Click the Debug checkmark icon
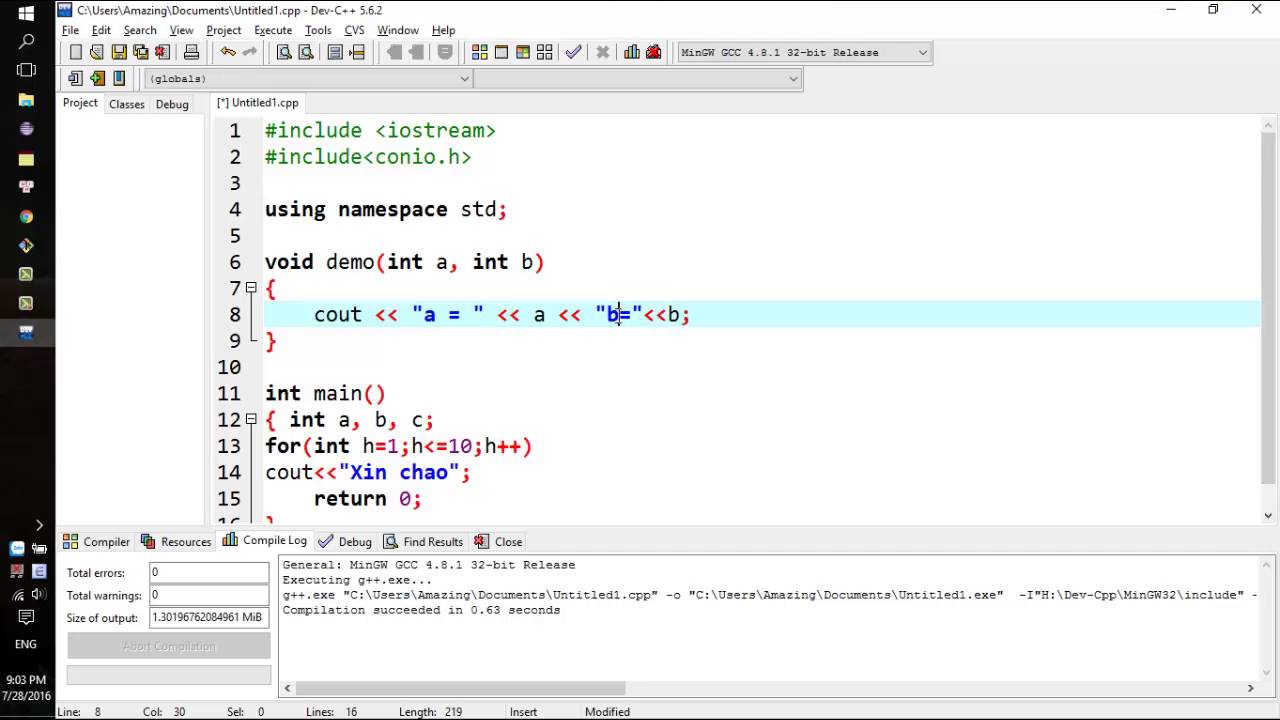The image size is (1280, 720). pyautogui.click(x=574, y=53)
